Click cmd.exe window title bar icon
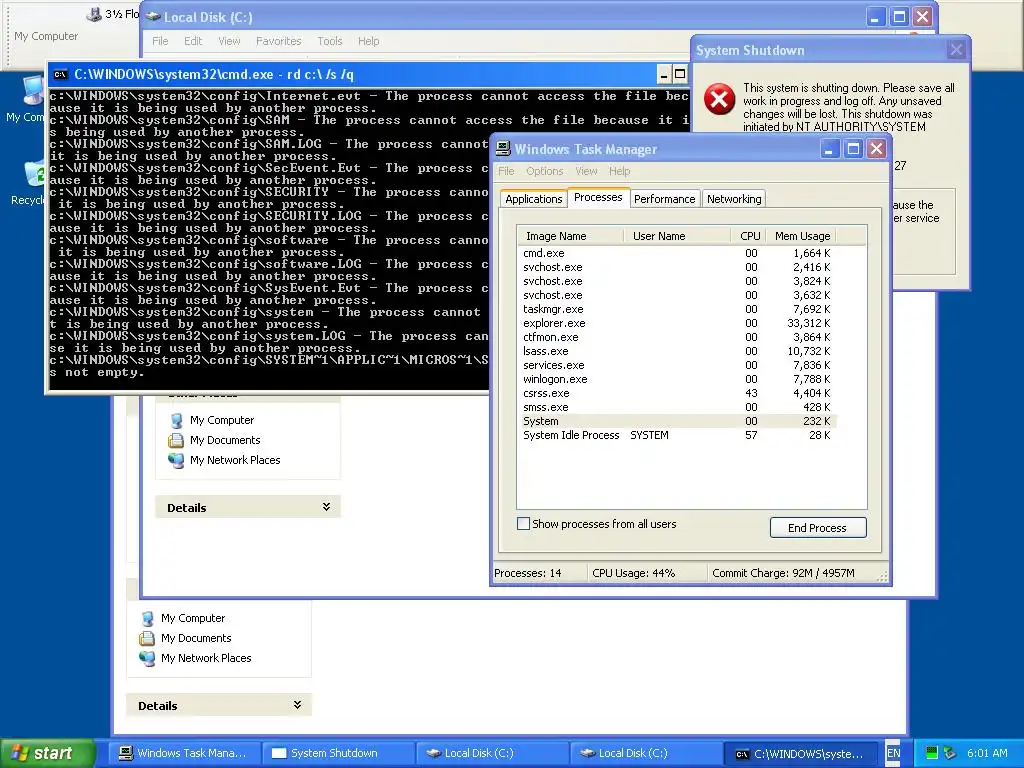The height and width of the screenshot is (768, 1024). click(60, 74)
